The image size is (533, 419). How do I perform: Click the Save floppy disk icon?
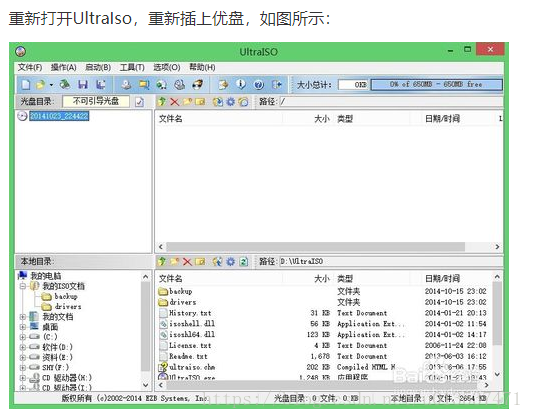point(83,84)
